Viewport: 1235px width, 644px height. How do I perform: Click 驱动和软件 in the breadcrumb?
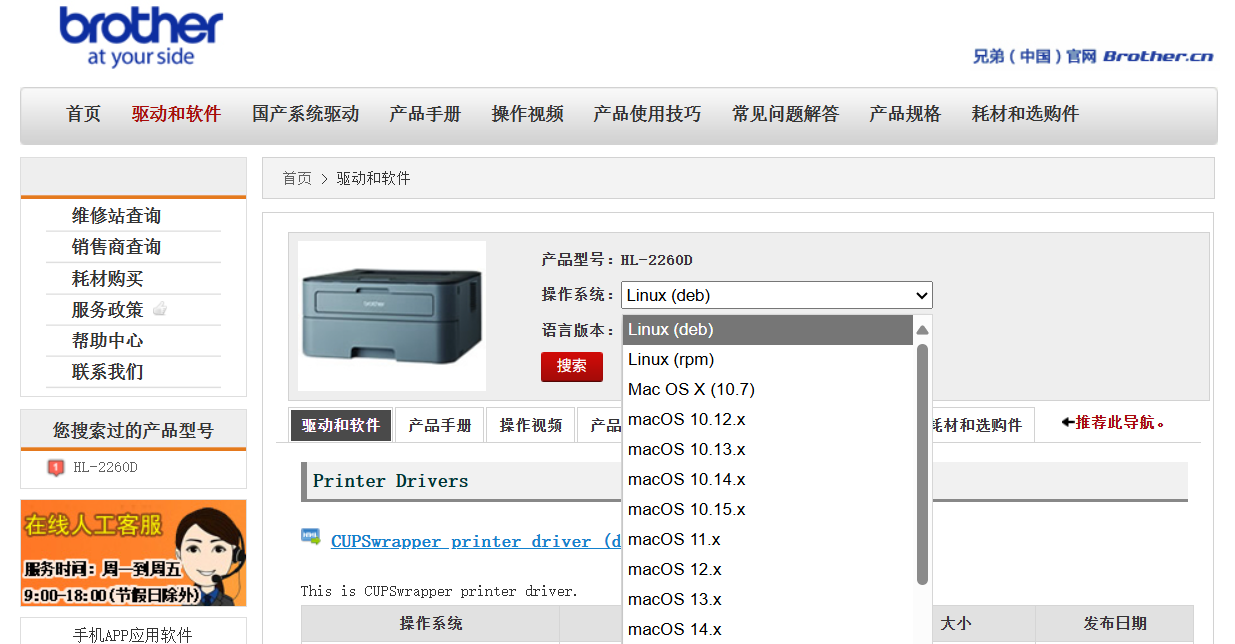[373, 178]
